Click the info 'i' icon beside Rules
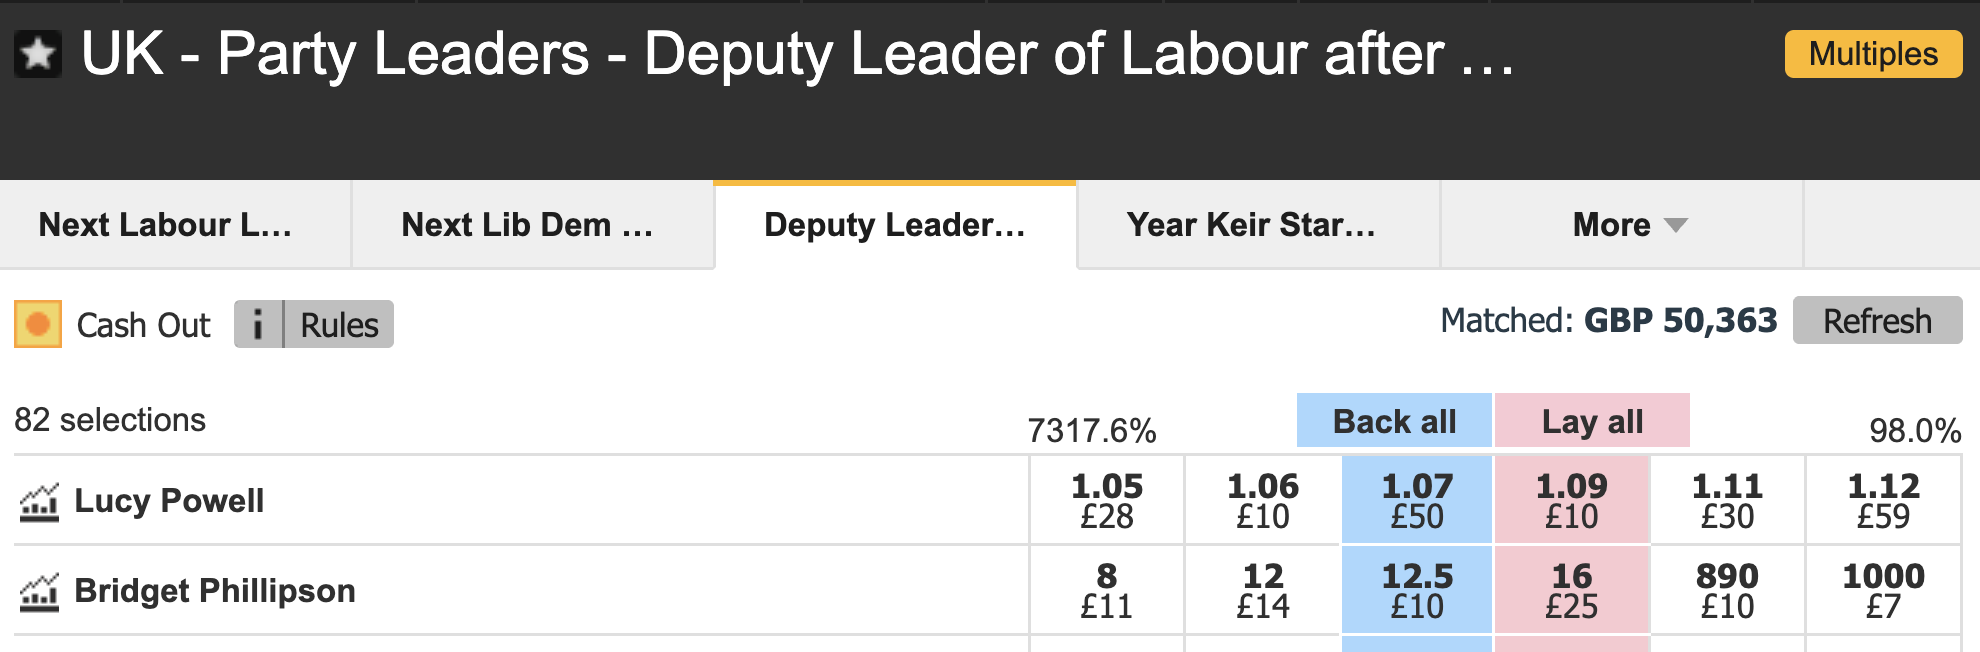Viewport: 1980px width, 652px height. (x=258, y=325)
